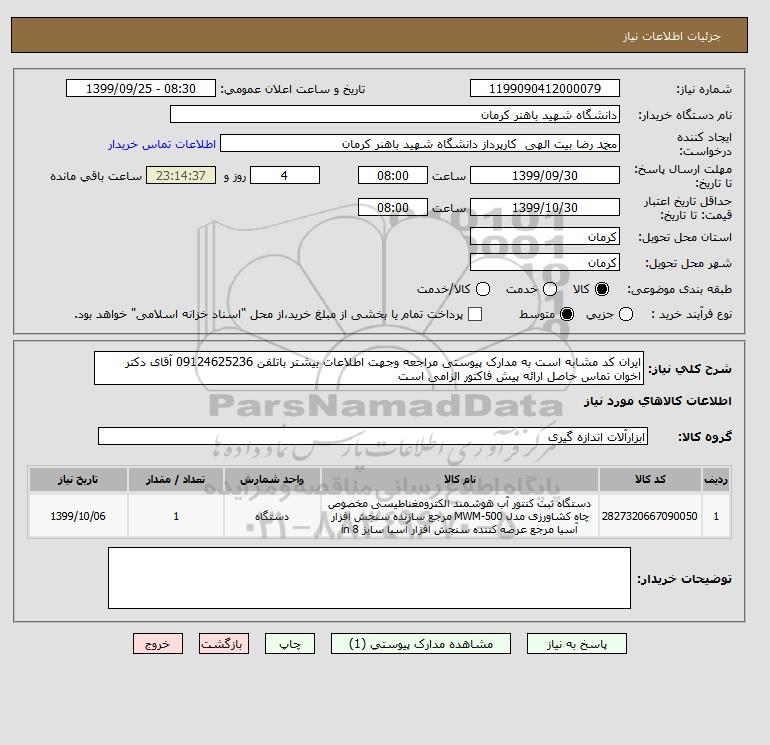This screenshot has height=745, width=770.
Task: Click the نام کالا column header
Action: [x=460, y=480]
